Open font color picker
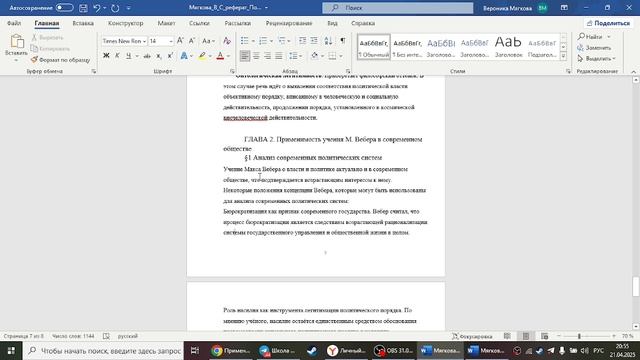Screen dimensions: 640x360 pos(229,56)
